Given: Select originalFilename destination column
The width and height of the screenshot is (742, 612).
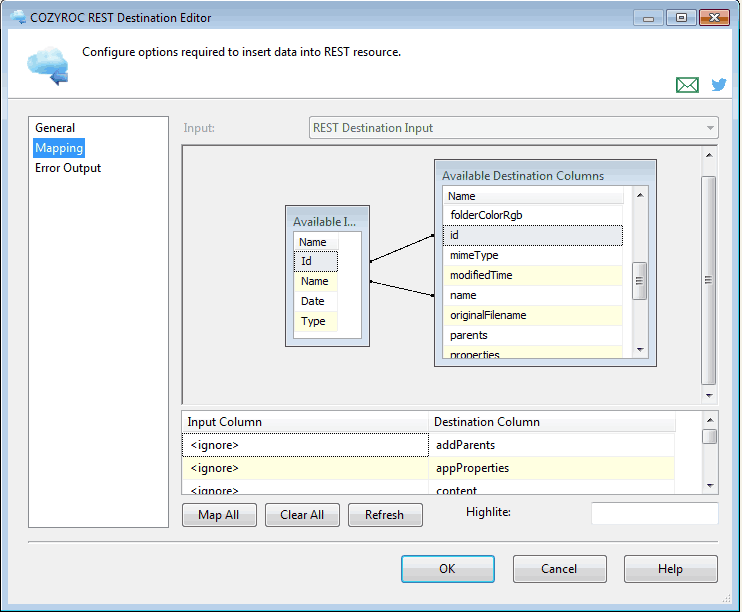Looking at the screenshot, I should click(x=533, y=315).
